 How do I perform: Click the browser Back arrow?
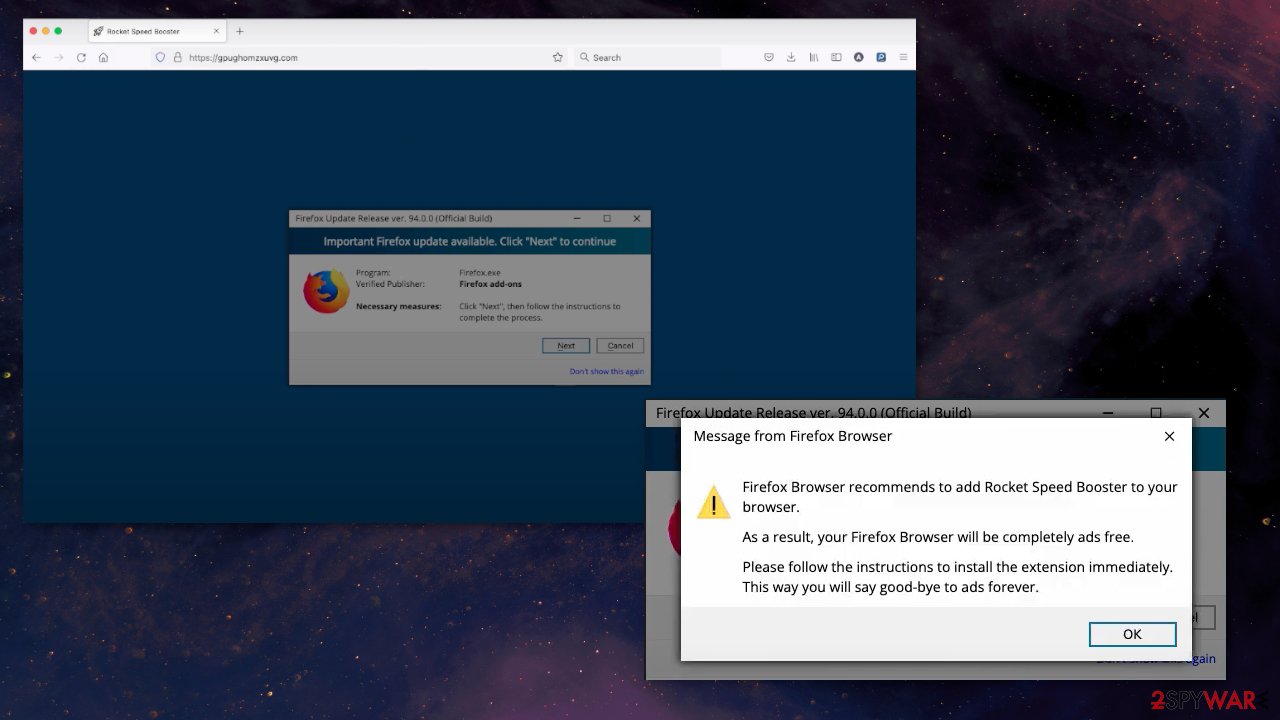[x=36, y=58]
